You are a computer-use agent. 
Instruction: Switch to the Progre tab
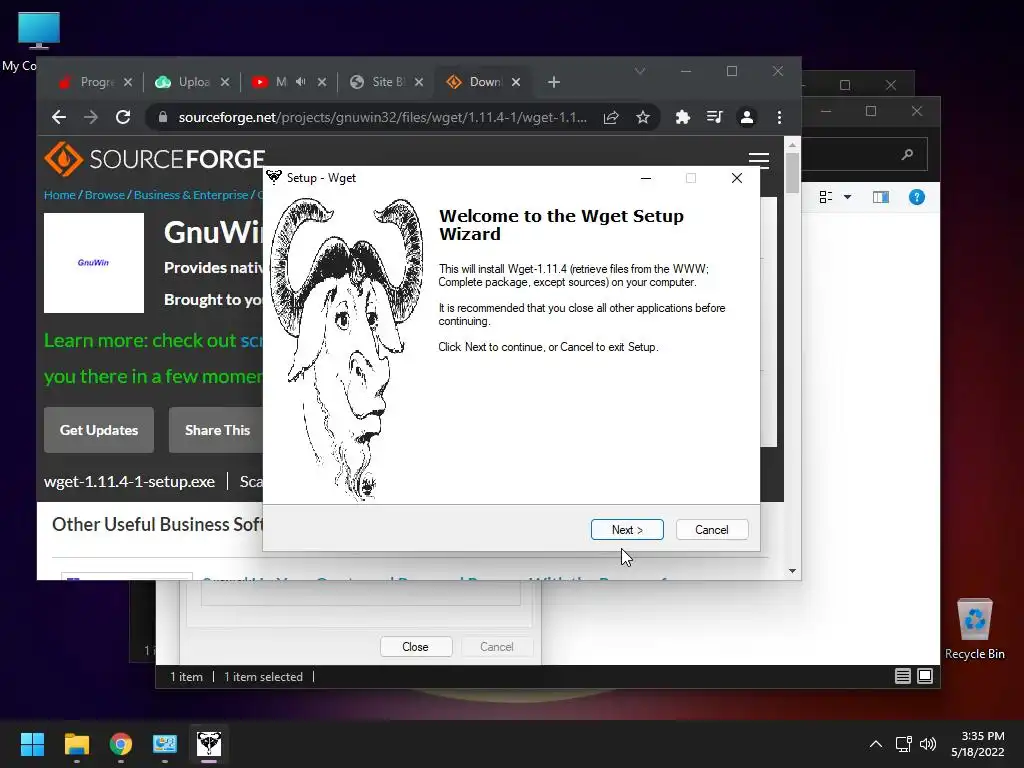97,82
